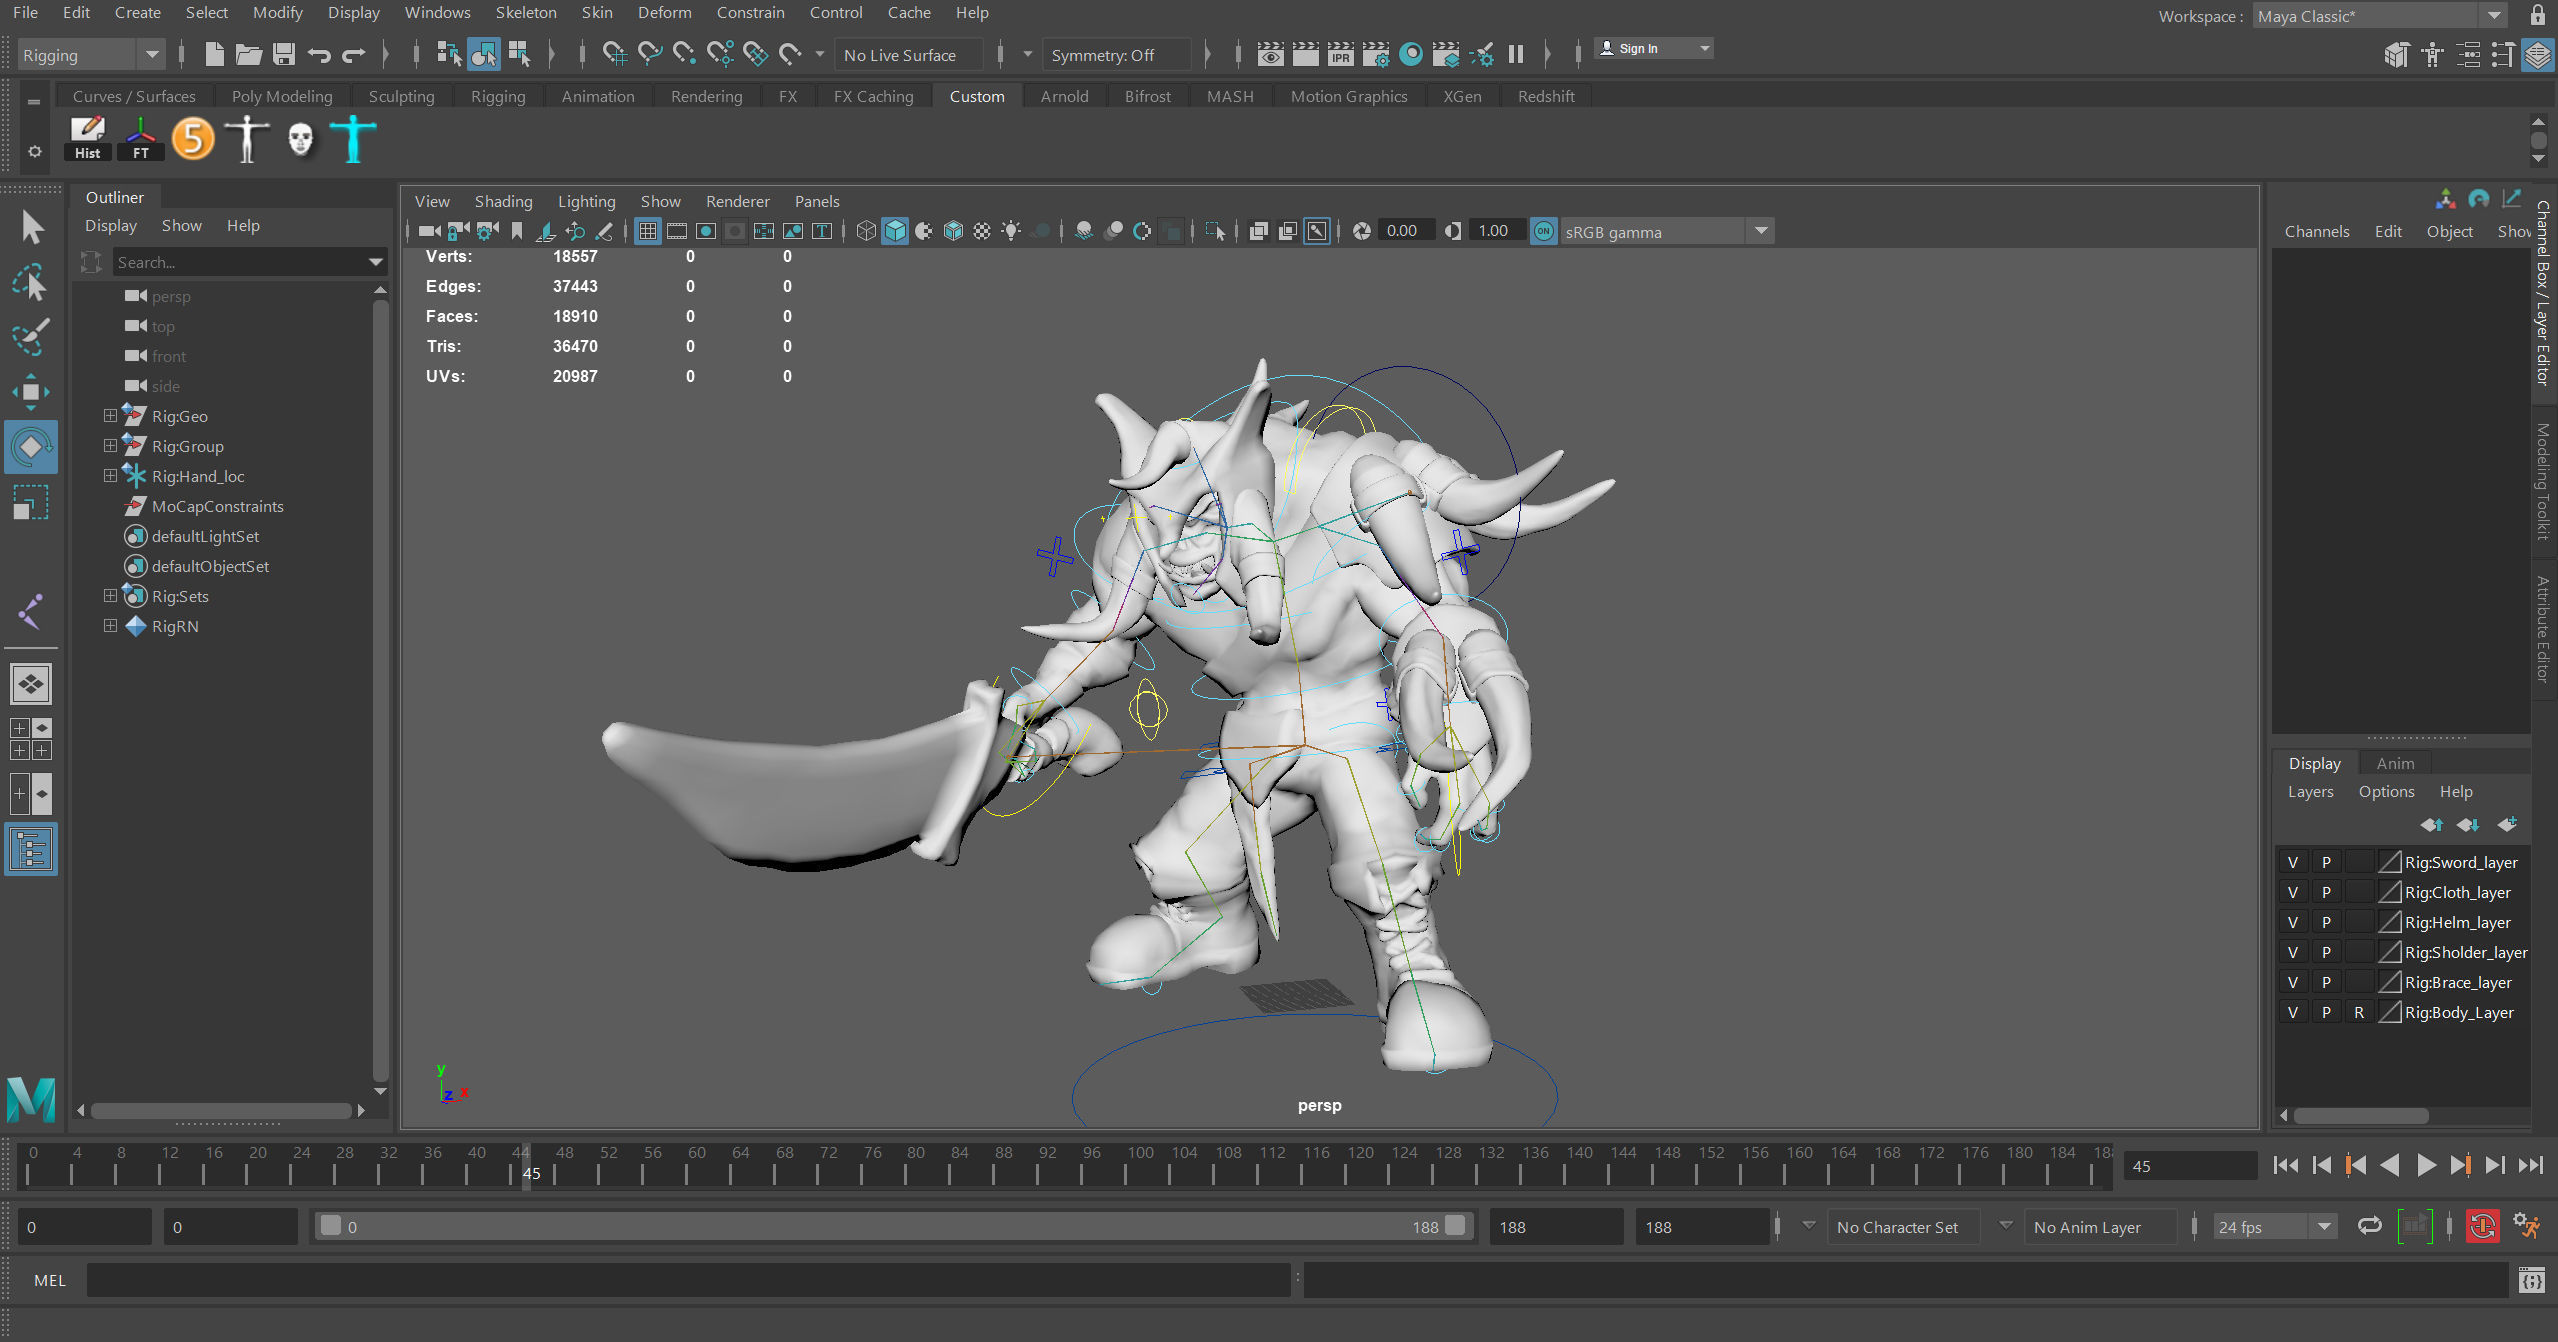
Task: Undo the last action
Action: (x=319, y=55)
